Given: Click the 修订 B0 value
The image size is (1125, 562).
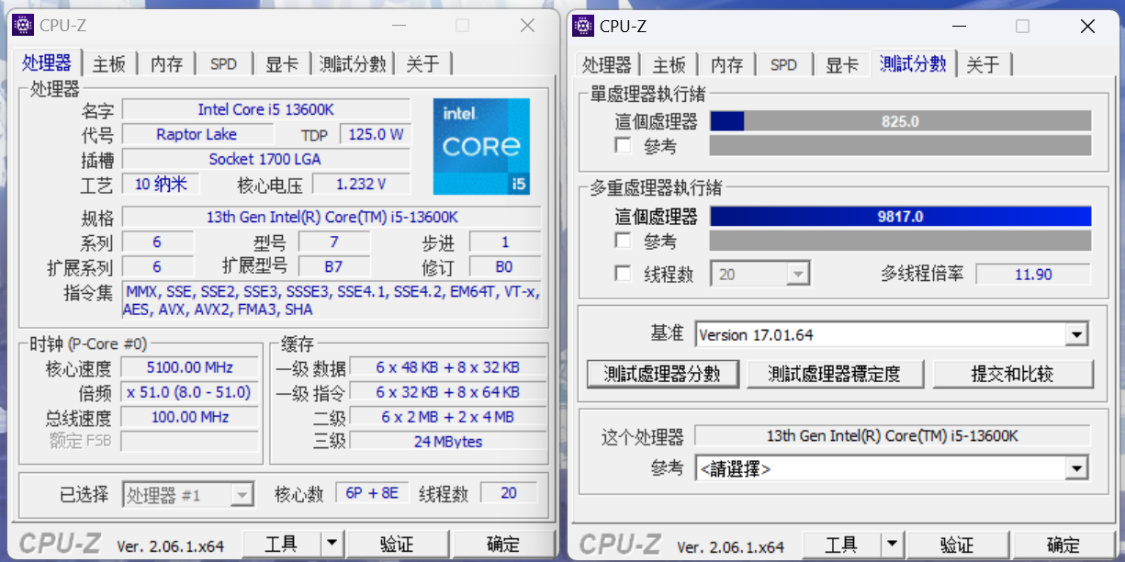Looking at the screenshot, I should click(504, 266).
